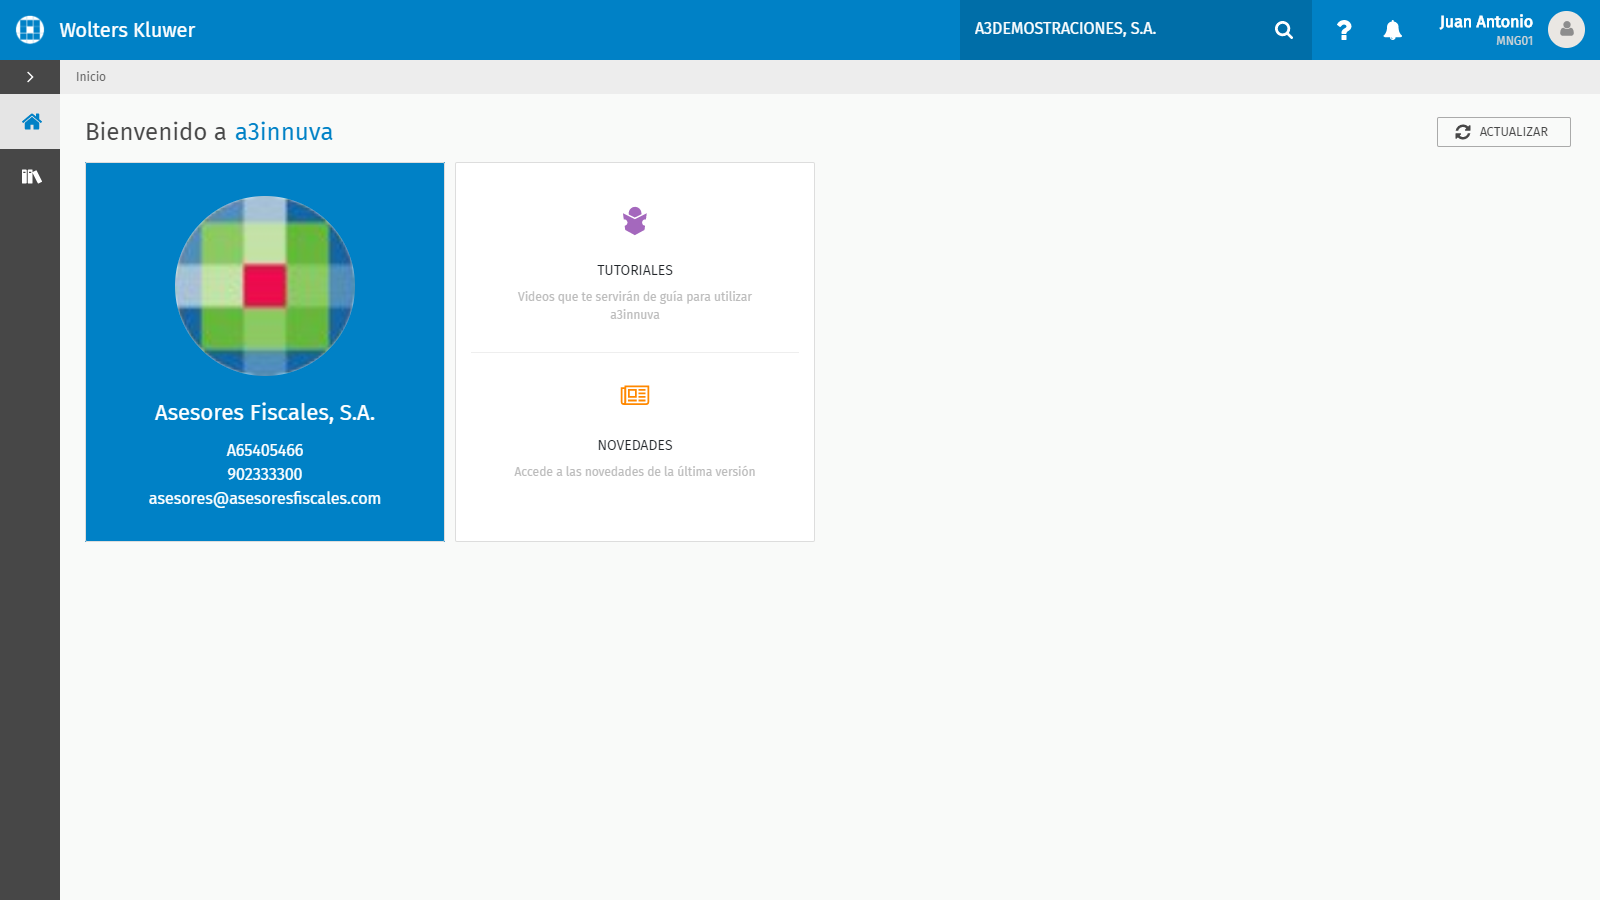Screen dimensions: 1600x900
Task: Click the Wolters Kluwer logo icon
Action: point(30,30)
